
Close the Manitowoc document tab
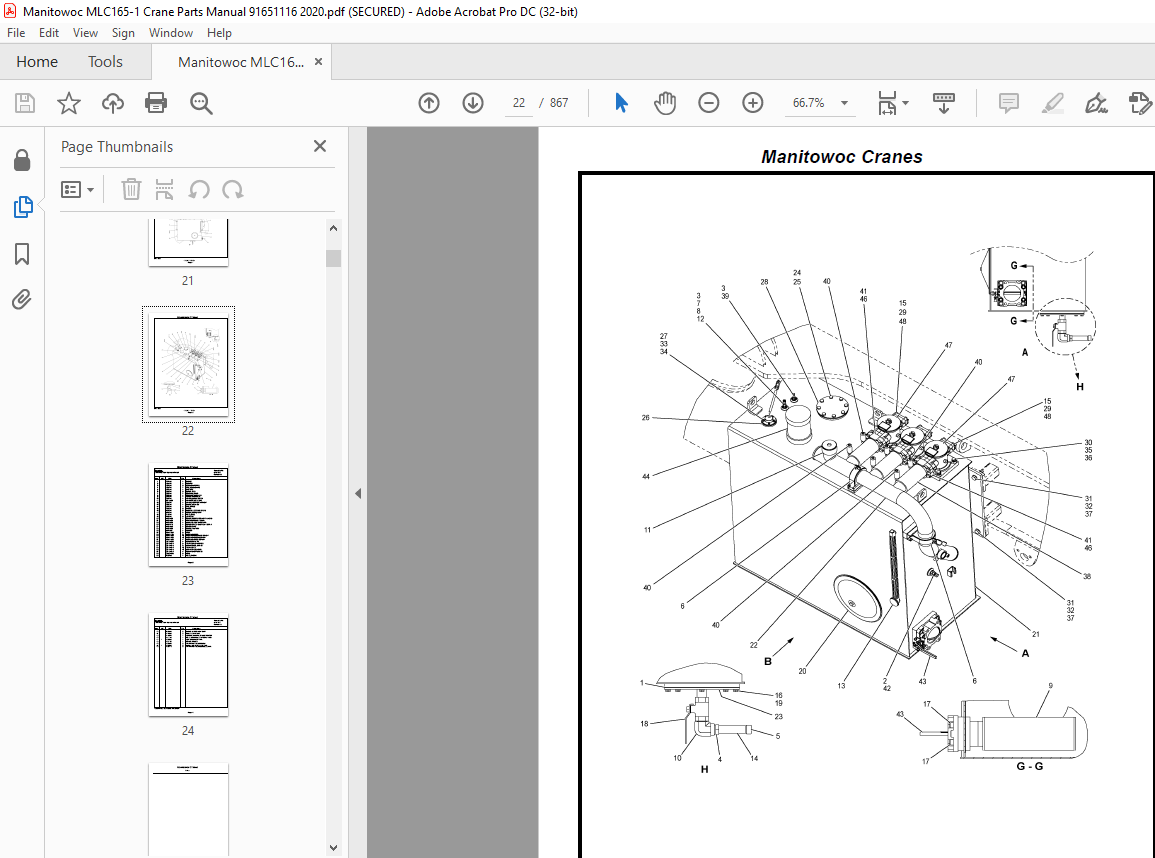coord(318,62)
